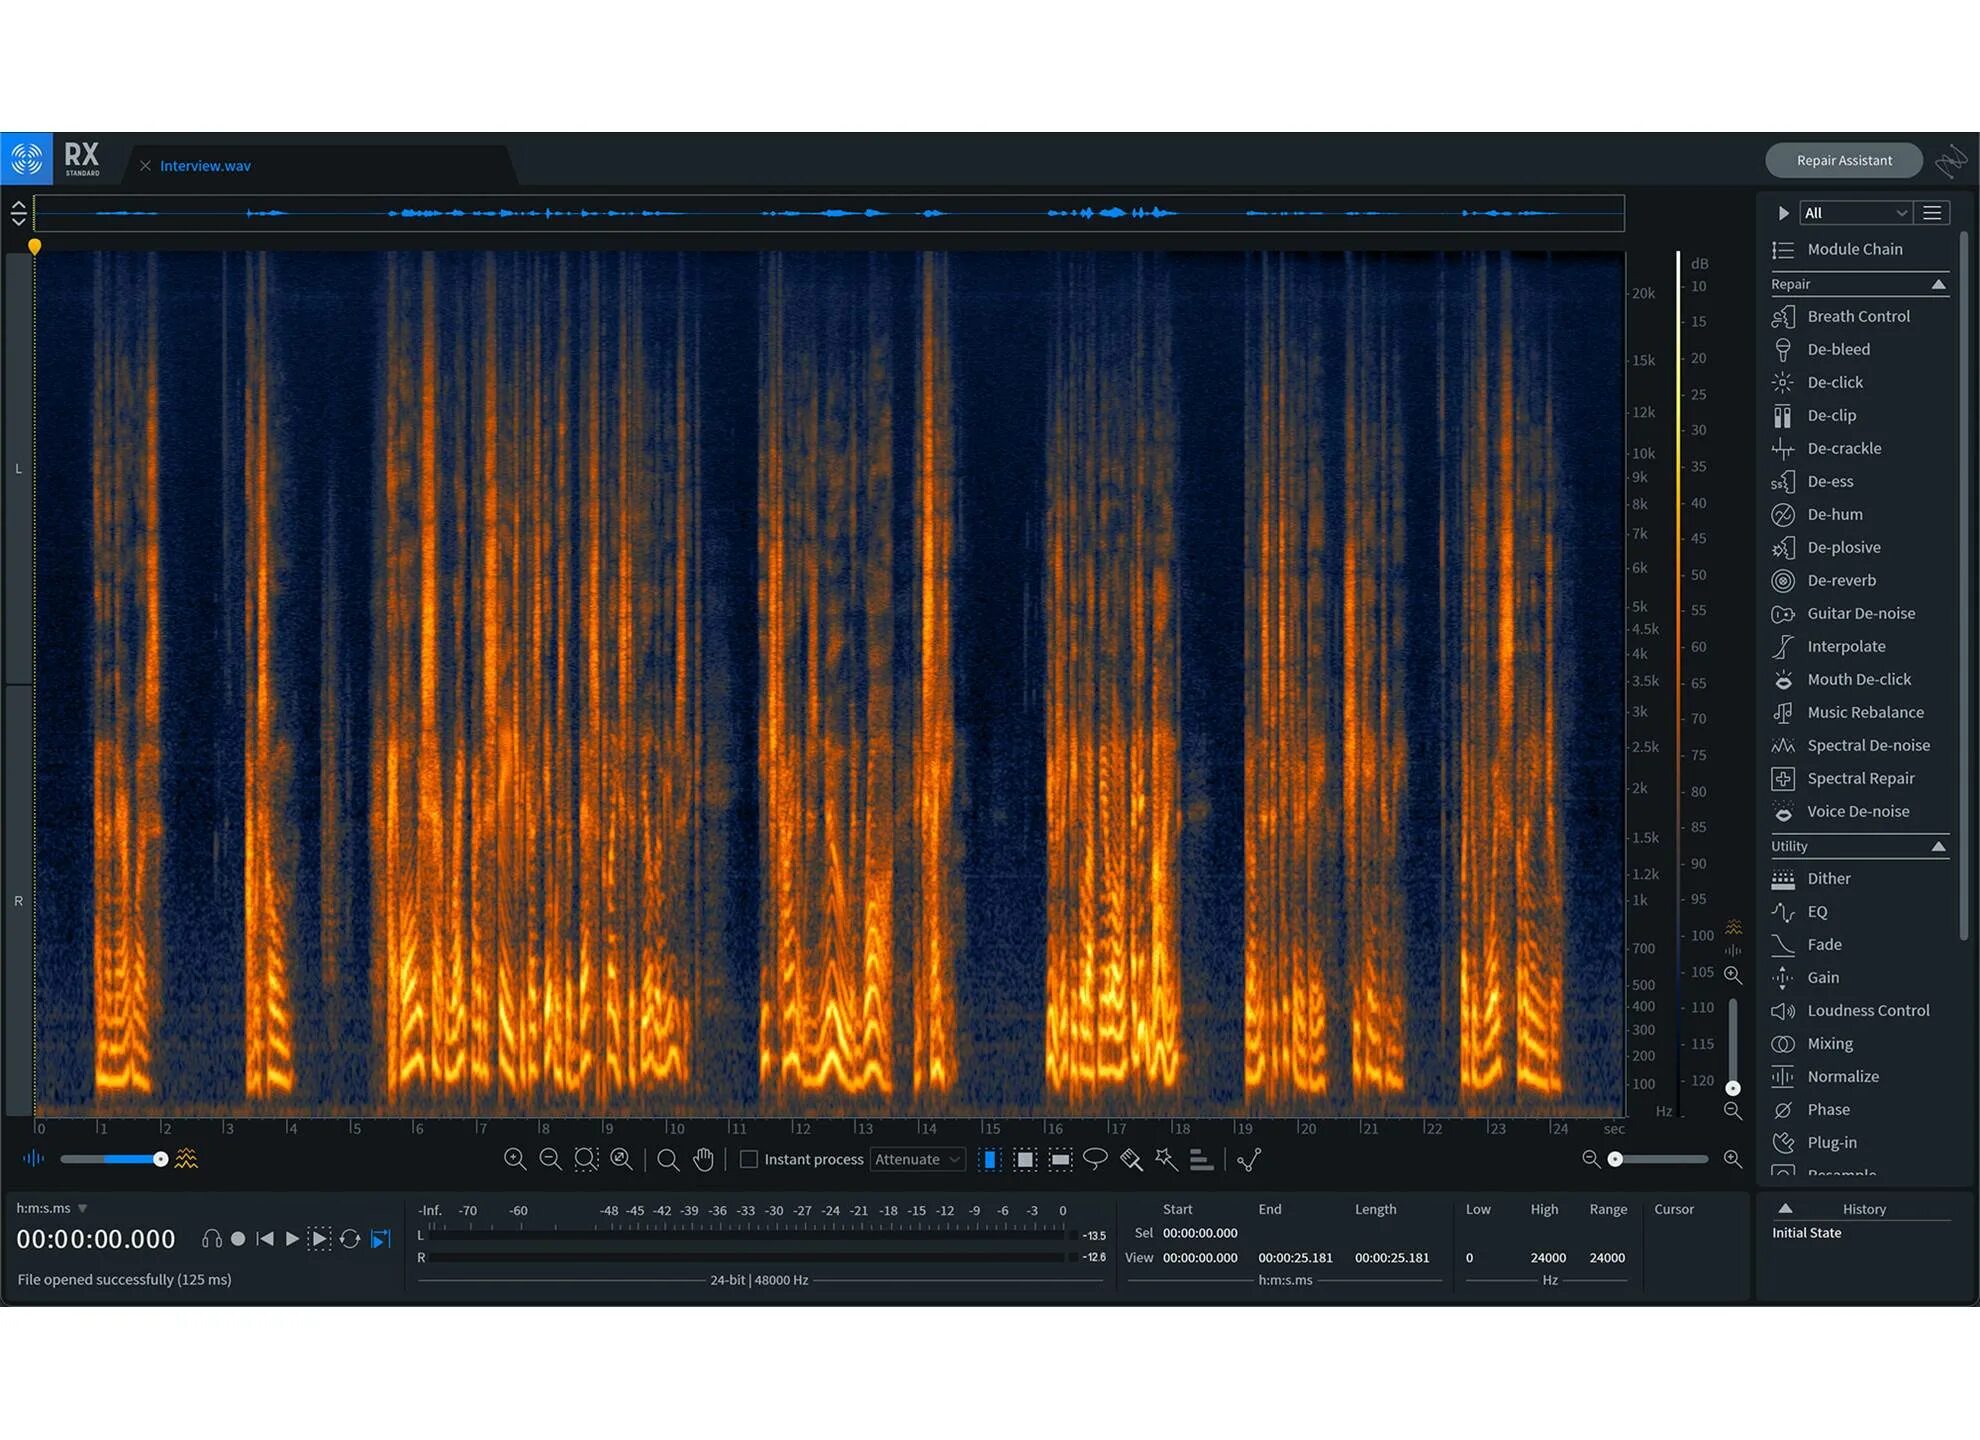Close the Interview.wav file tab
The width and height of the screenshot is (1980, 1440).
tap(145, 166)
